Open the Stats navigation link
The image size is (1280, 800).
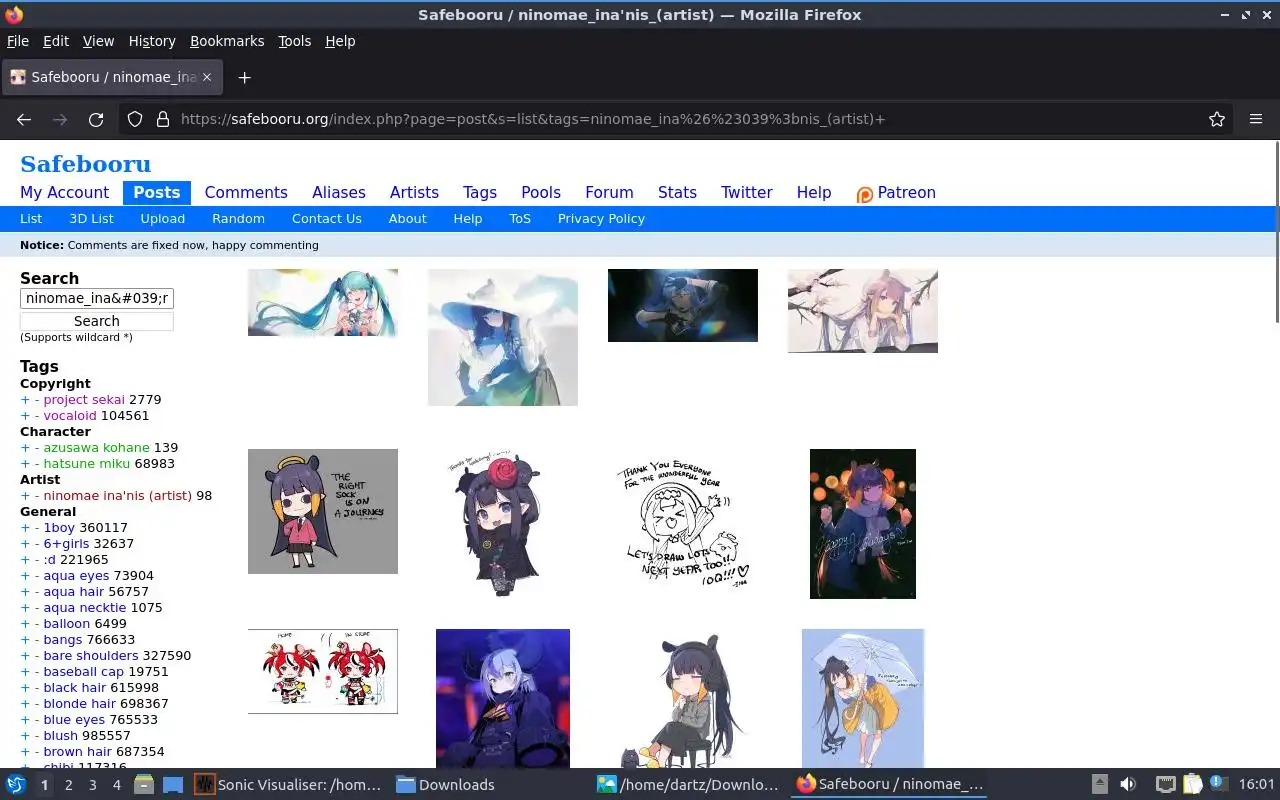(x=677, y=193)
